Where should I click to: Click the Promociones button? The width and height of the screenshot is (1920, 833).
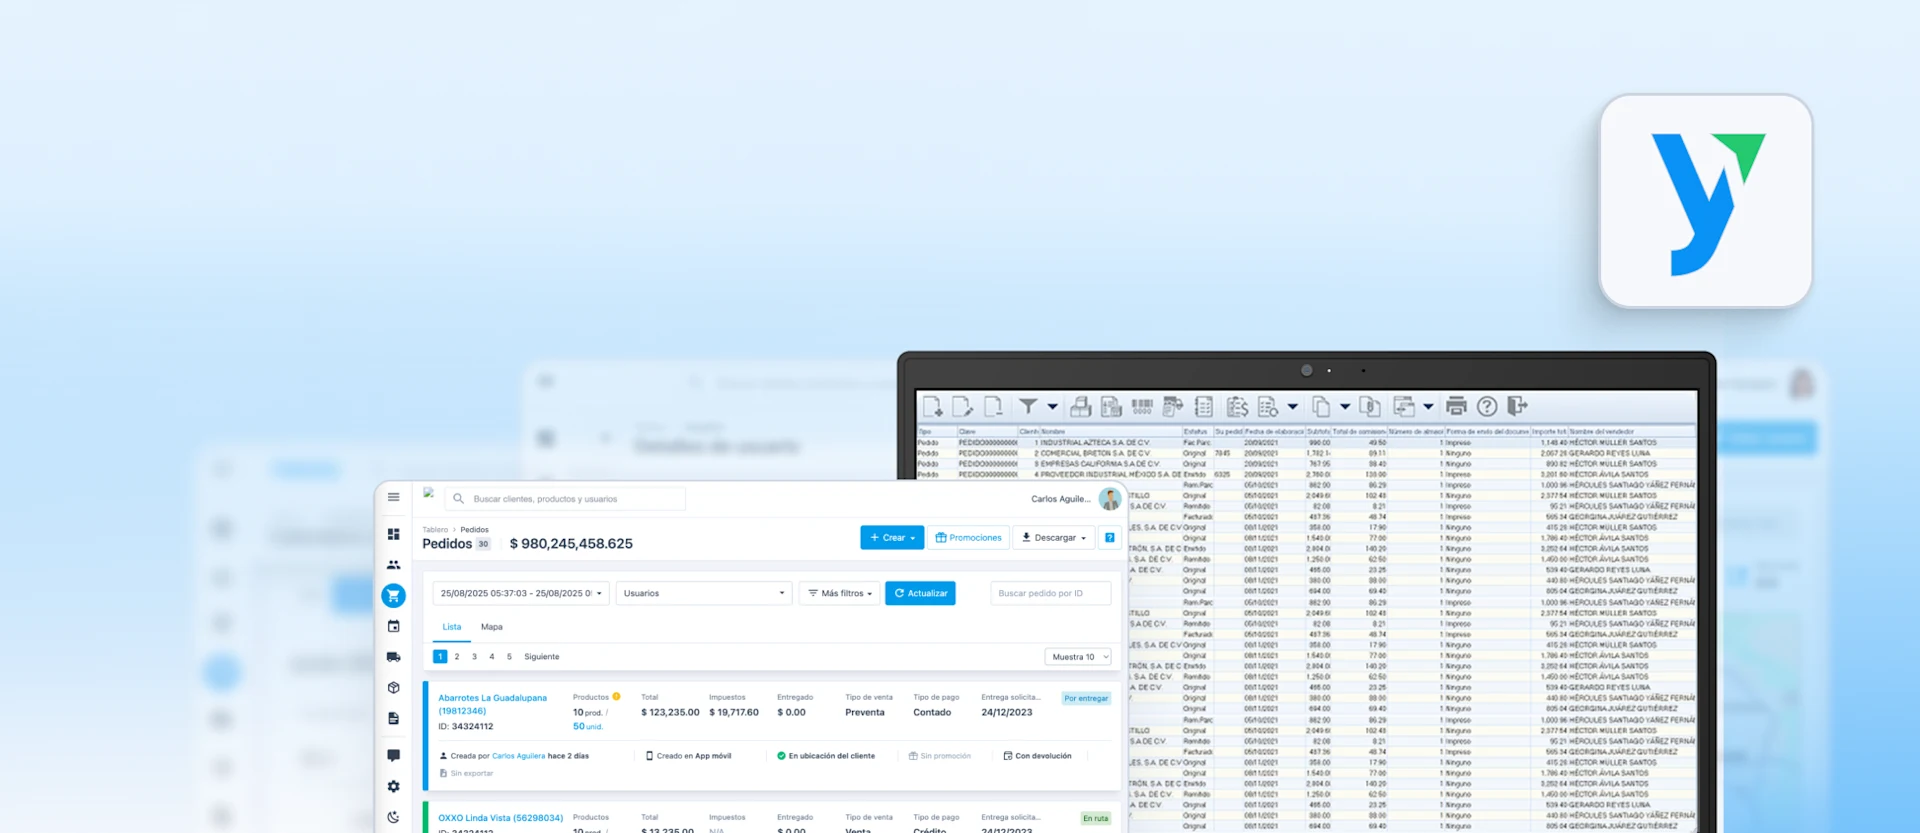[x=968, y=538]
